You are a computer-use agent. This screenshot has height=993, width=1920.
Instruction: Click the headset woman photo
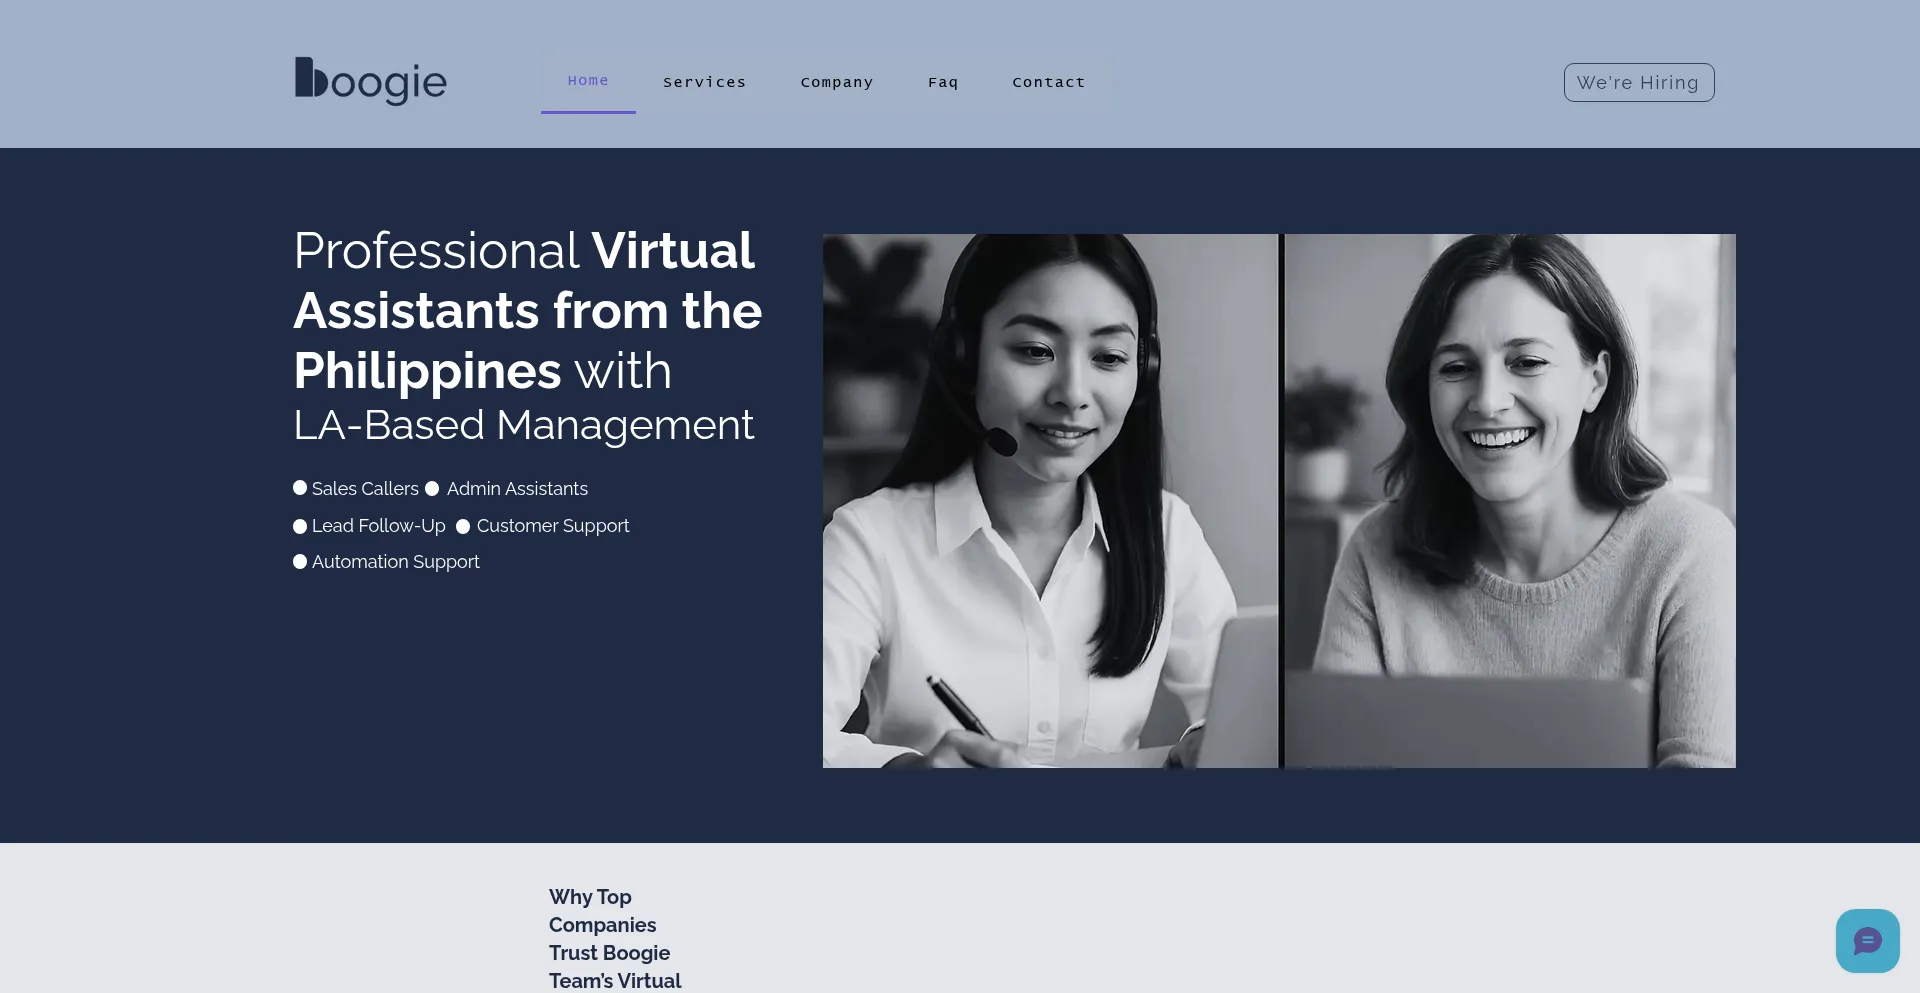(x=1049, y=500)
